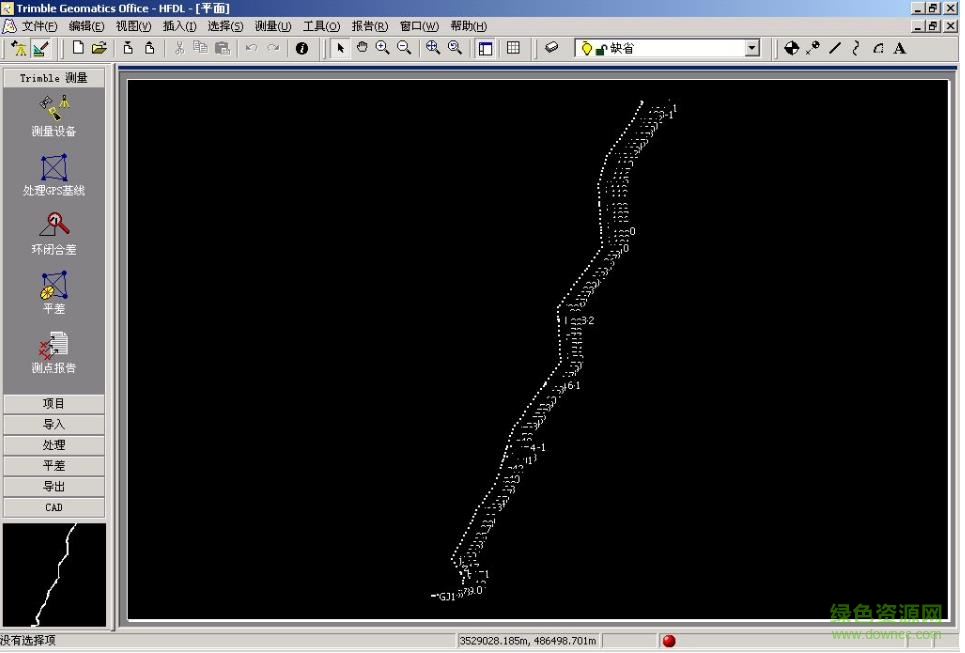This screenshot has width=965, height=653.
Task: Click the overview map thumbnail
Action: tap(54, 575)
